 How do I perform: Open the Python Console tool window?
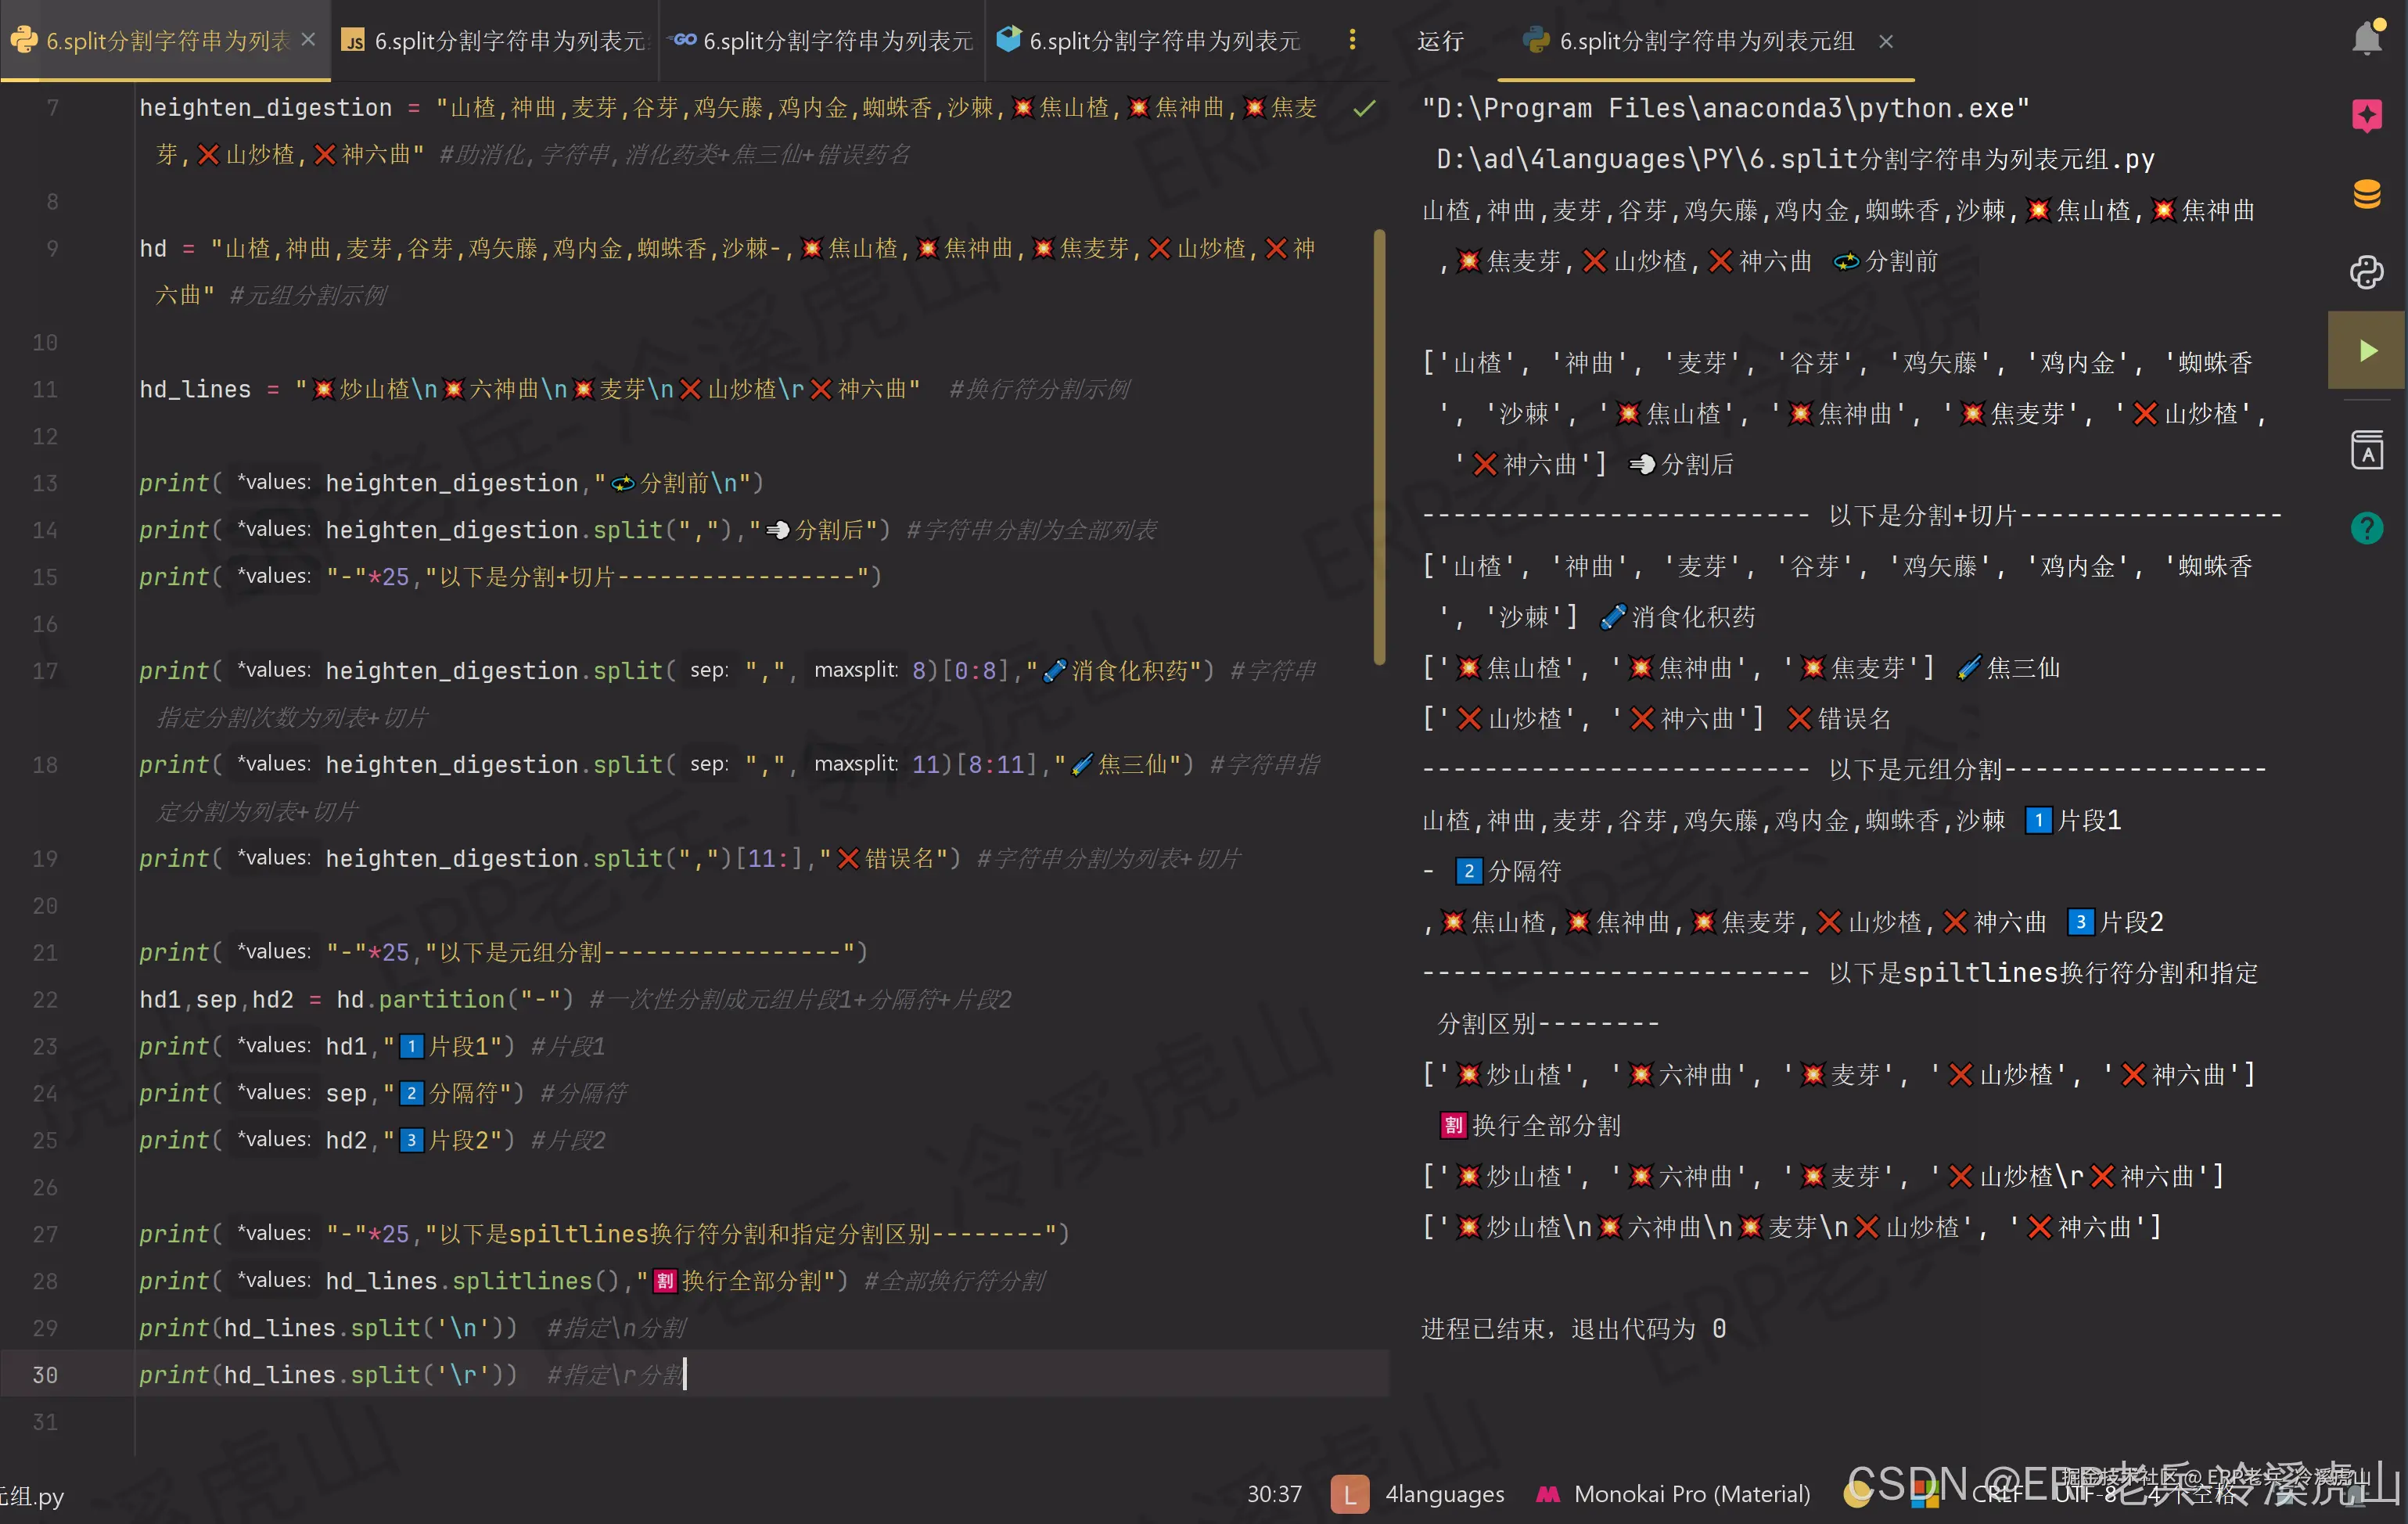tap(2366, 272)
